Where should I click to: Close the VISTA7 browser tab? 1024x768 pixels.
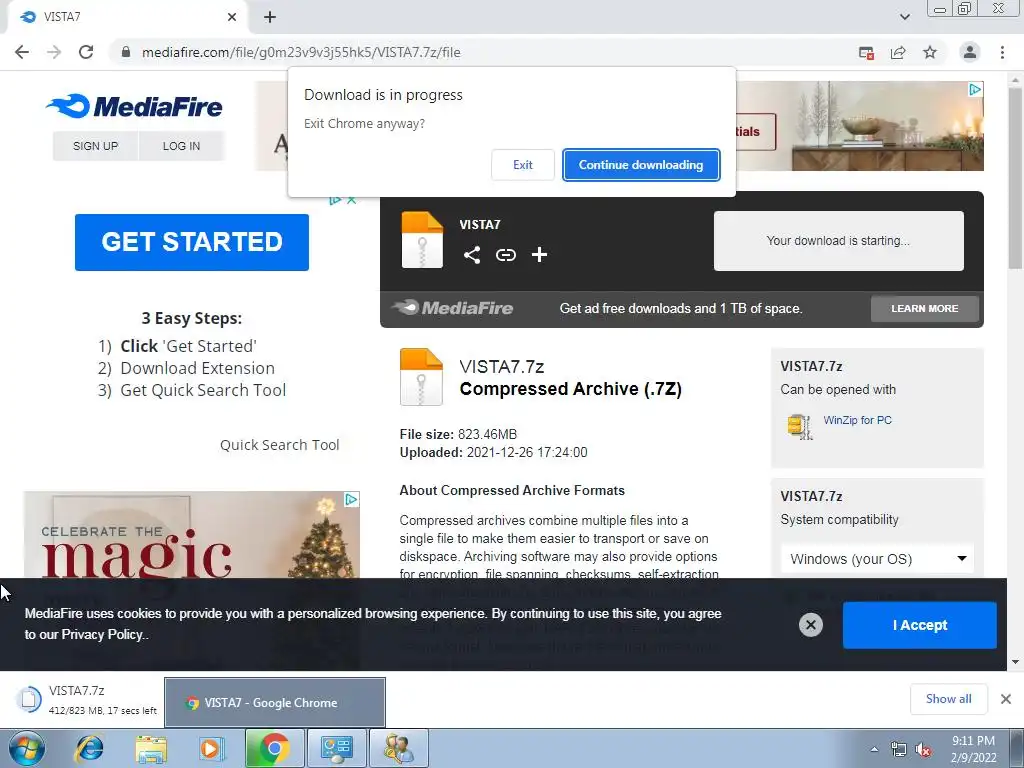(232, 17)
